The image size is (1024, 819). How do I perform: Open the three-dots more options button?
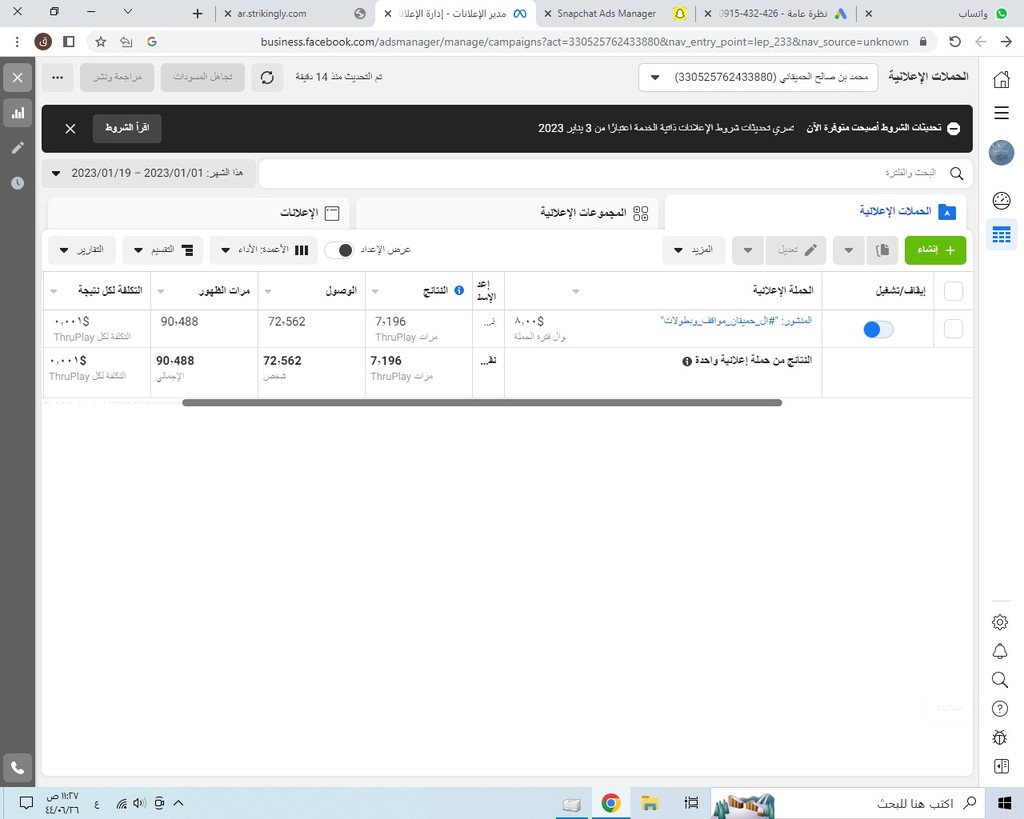(57, 78)
